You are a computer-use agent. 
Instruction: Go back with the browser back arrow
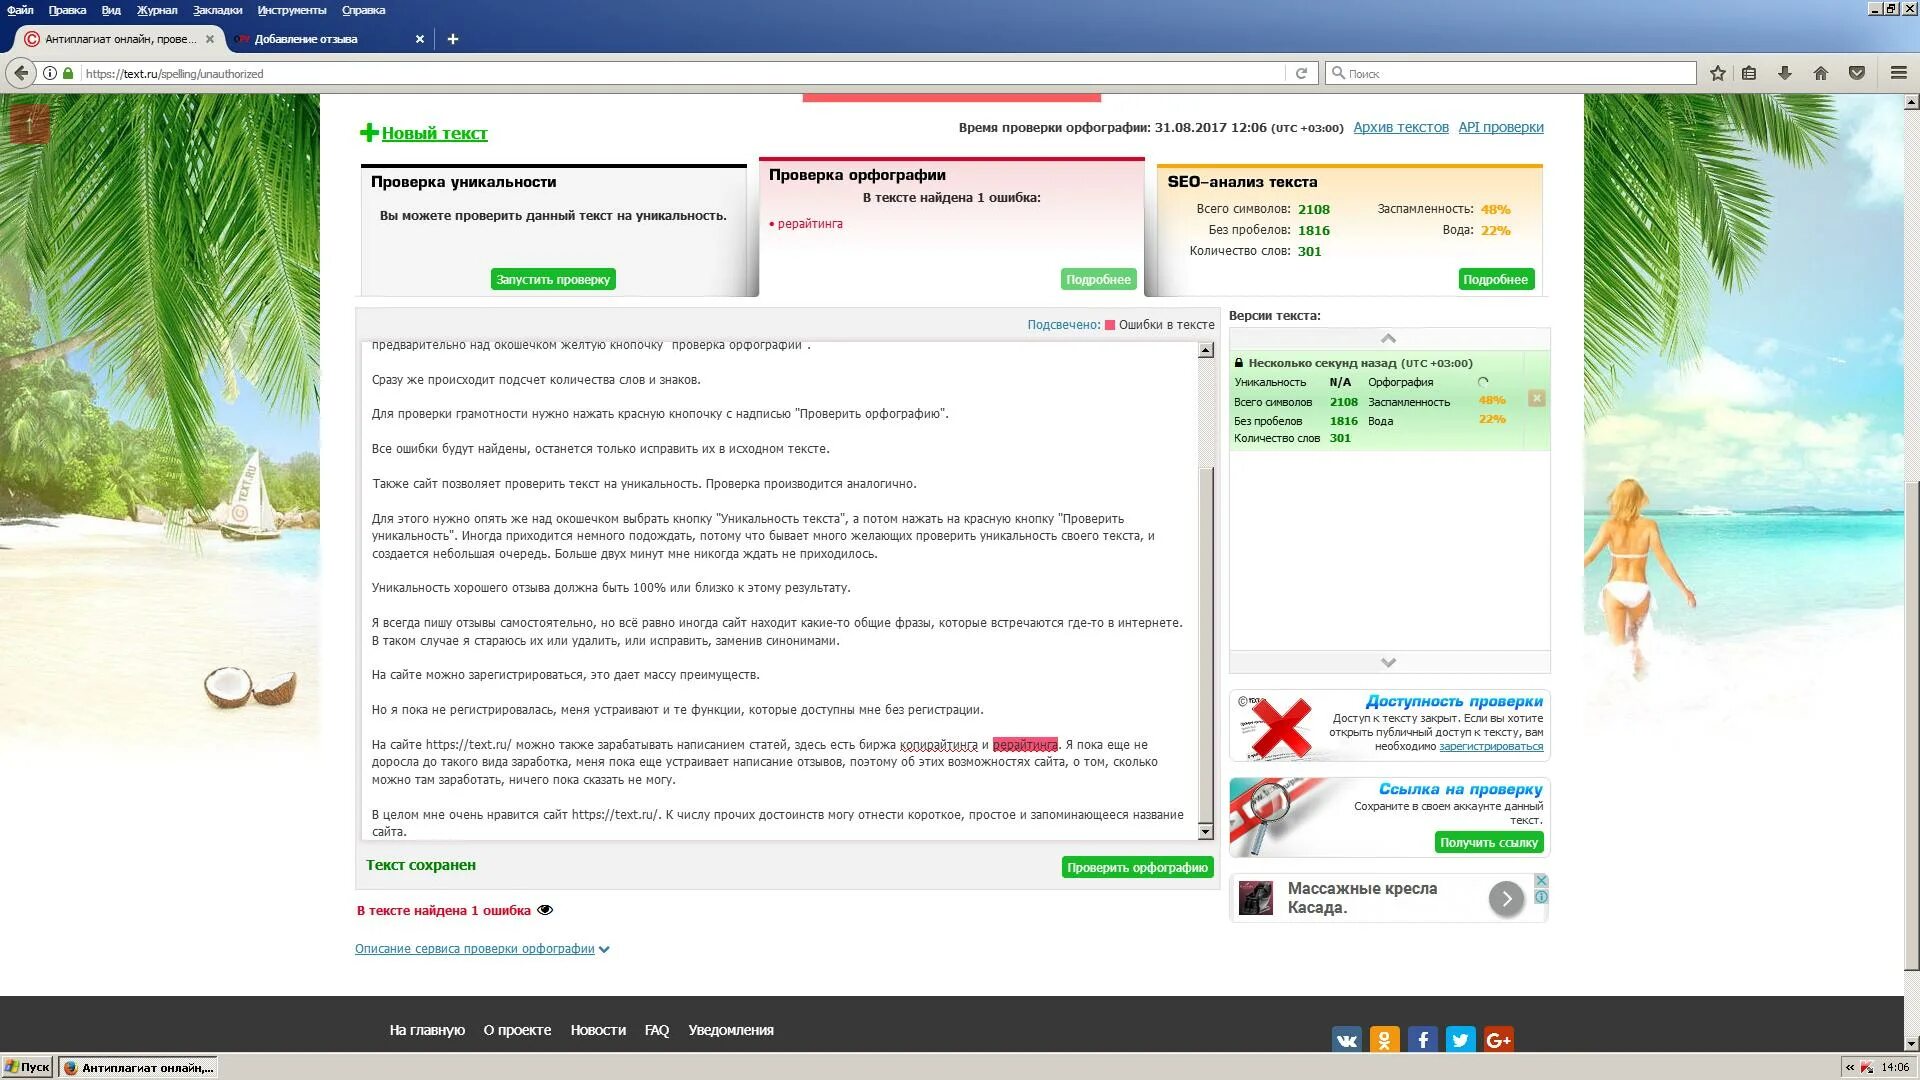click(x=21, y=73)
